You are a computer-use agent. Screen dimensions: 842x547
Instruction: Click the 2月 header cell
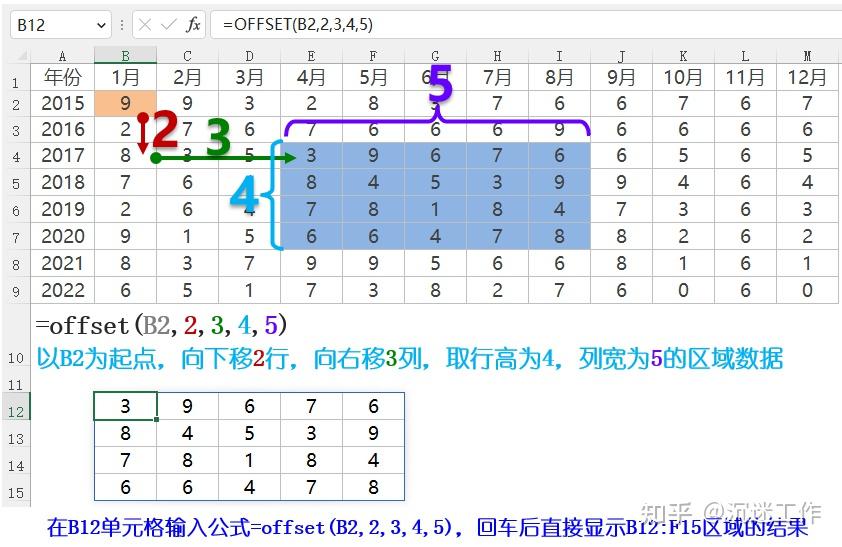(x=187, y=77)
